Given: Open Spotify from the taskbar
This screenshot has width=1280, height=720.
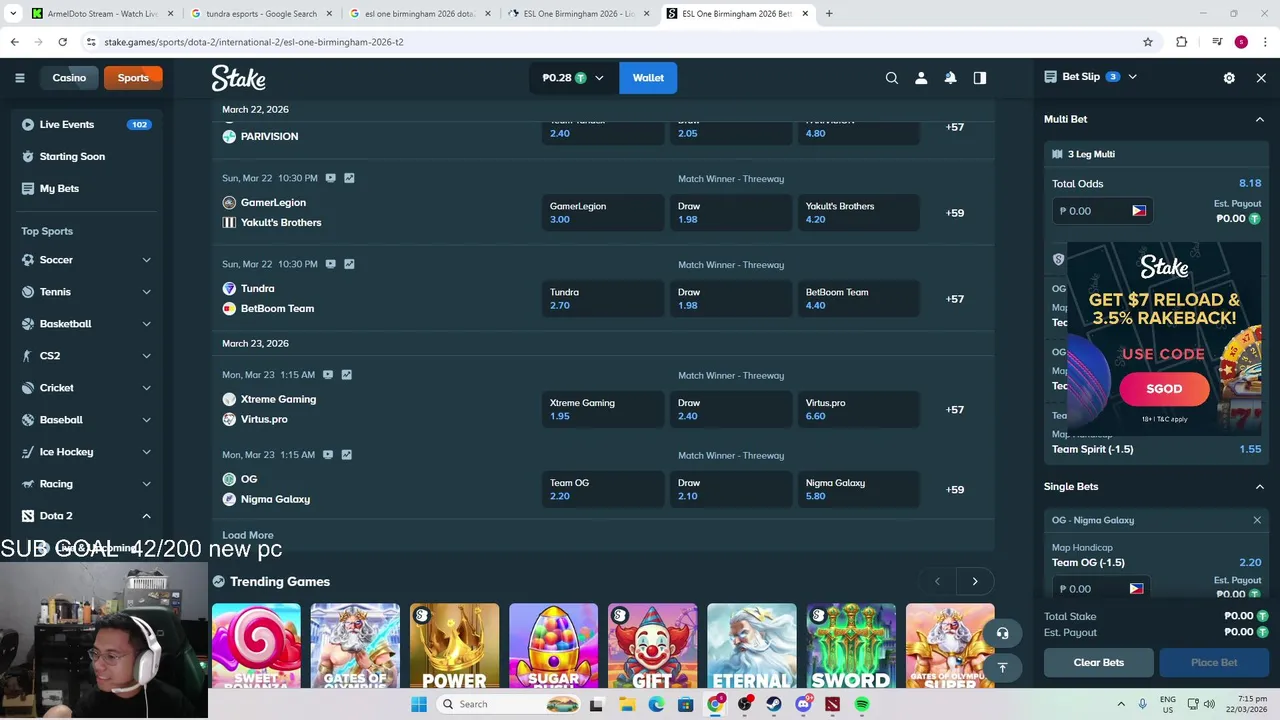Looking at the screenshot, I should 862,704.
